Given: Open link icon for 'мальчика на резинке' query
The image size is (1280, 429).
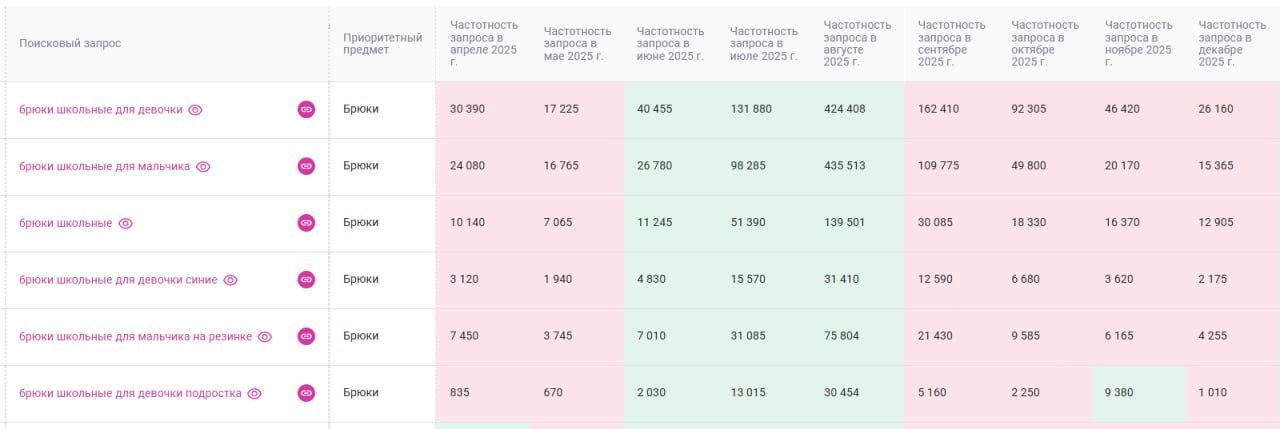Looking at the screenshot, I should pos(306,336).
